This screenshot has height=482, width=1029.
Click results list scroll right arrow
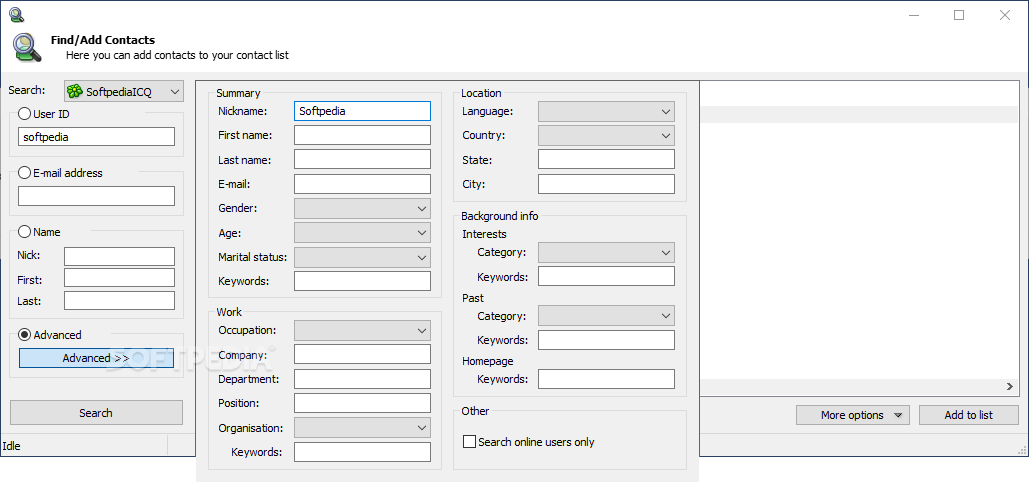click(1011, 387)
